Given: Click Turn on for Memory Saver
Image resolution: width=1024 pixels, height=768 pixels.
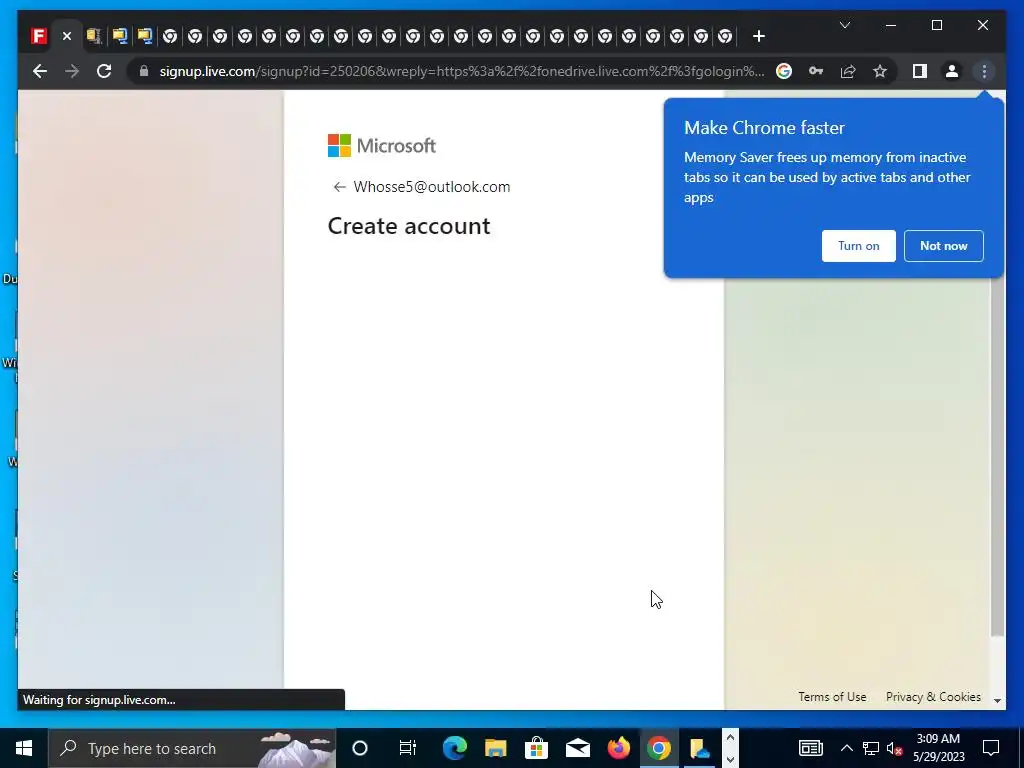Looking at the screenshot, I should [859, 246].
